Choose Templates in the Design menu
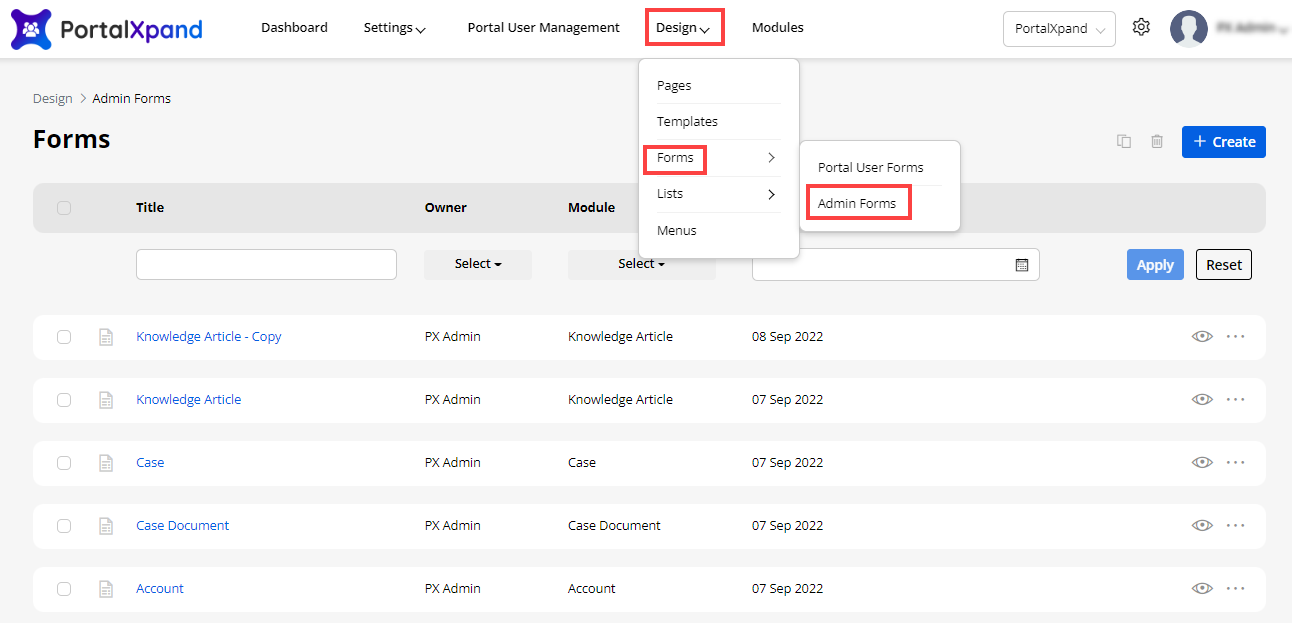The width and height of the screenshot is (1292, 623). click(687, 122)
